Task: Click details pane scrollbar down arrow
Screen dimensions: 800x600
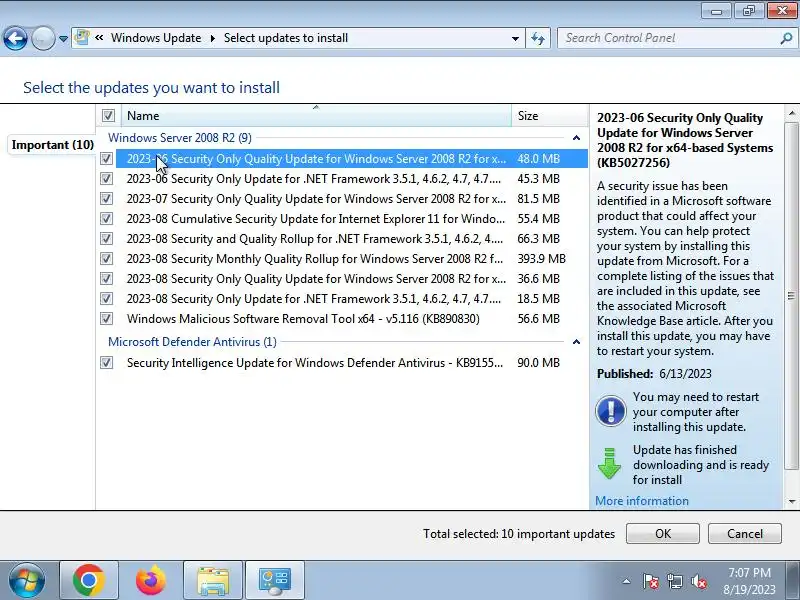Action: coord(791,502)
